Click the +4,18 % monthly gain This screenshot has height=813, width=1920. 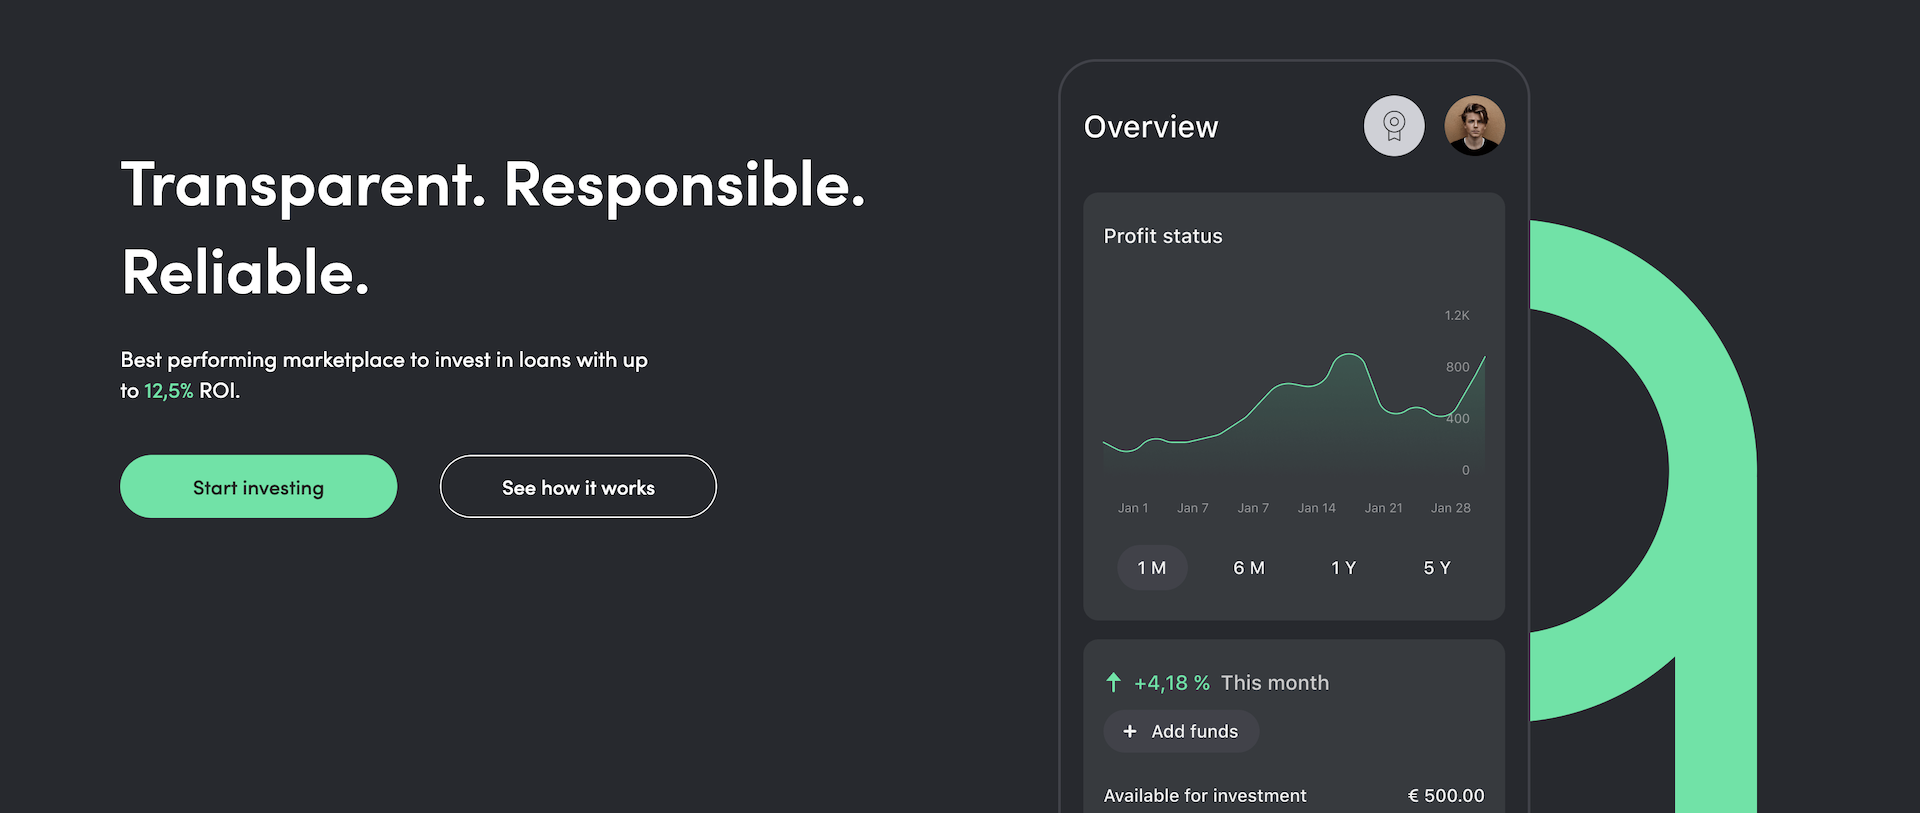pyautogui.click(x=1171, y=683)
